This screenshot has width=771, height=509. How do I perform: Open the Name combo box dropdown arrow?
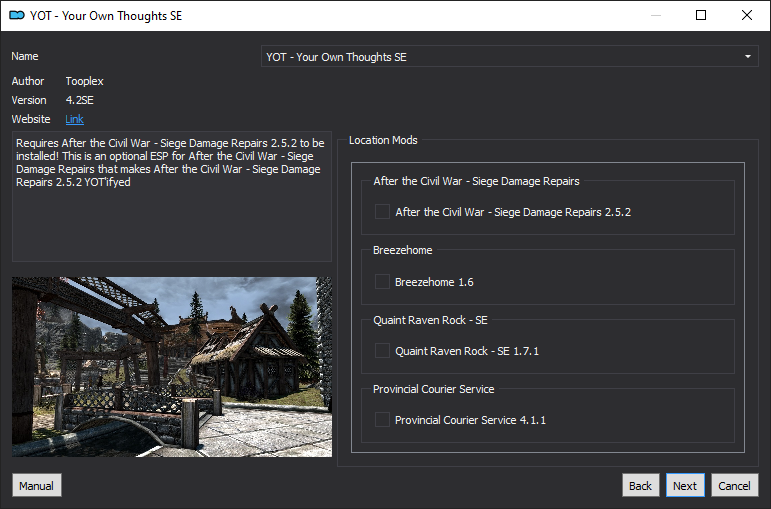tap(747, 57)
